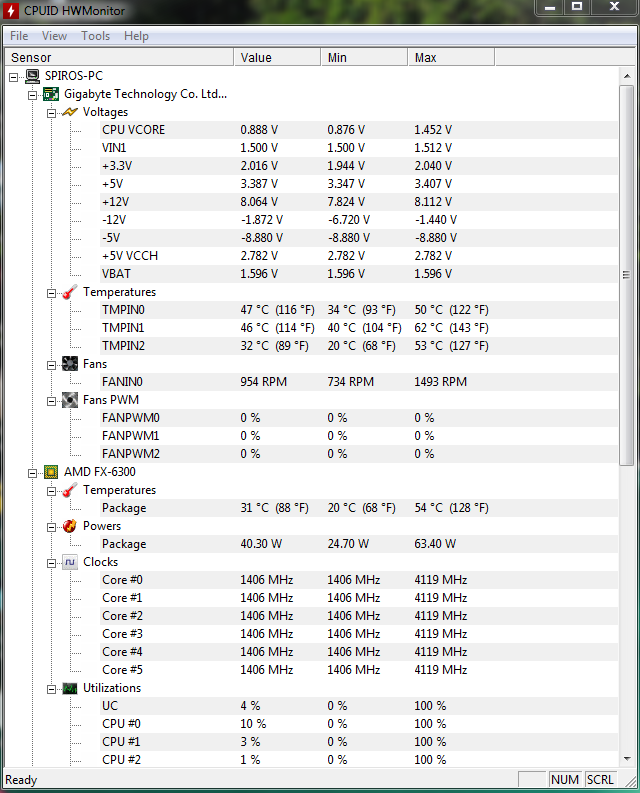Click the scrollbar up arrow
640x793 pixels.
point(627,76)
